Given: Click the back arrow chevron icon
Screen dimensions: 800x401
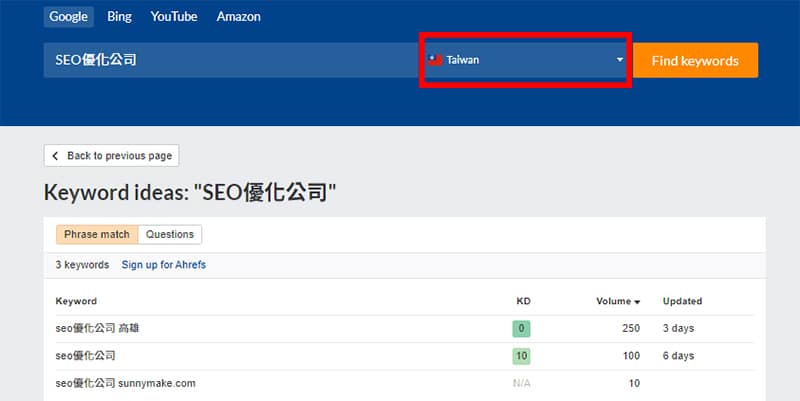Looking at the screenshot, I should click(x=56, y=156).
